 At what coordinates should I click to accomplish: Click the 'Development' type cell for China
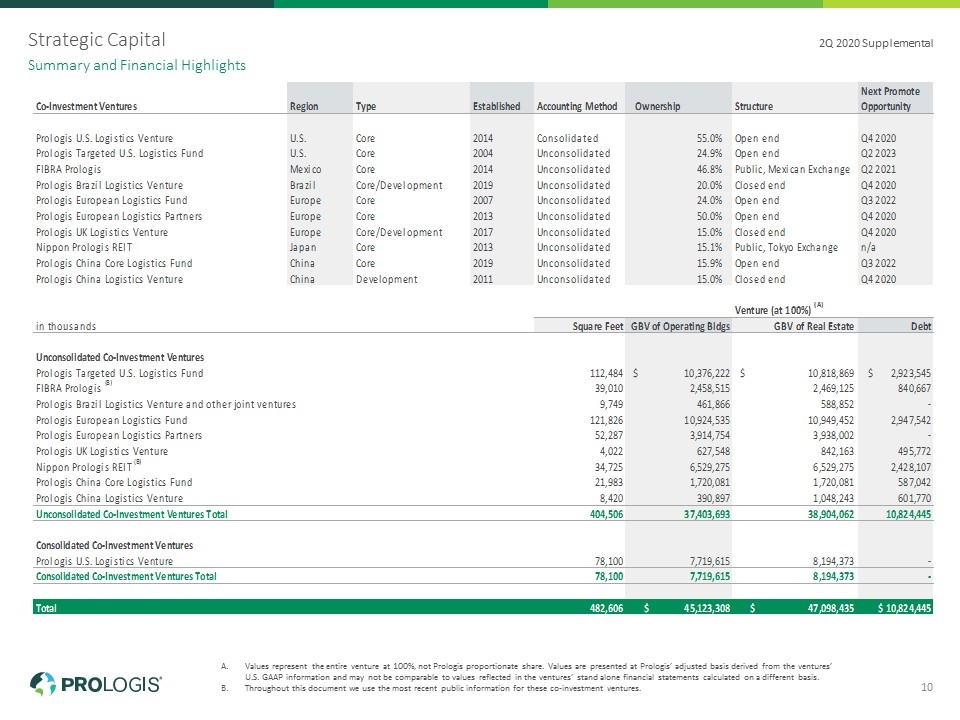point(386,279)
